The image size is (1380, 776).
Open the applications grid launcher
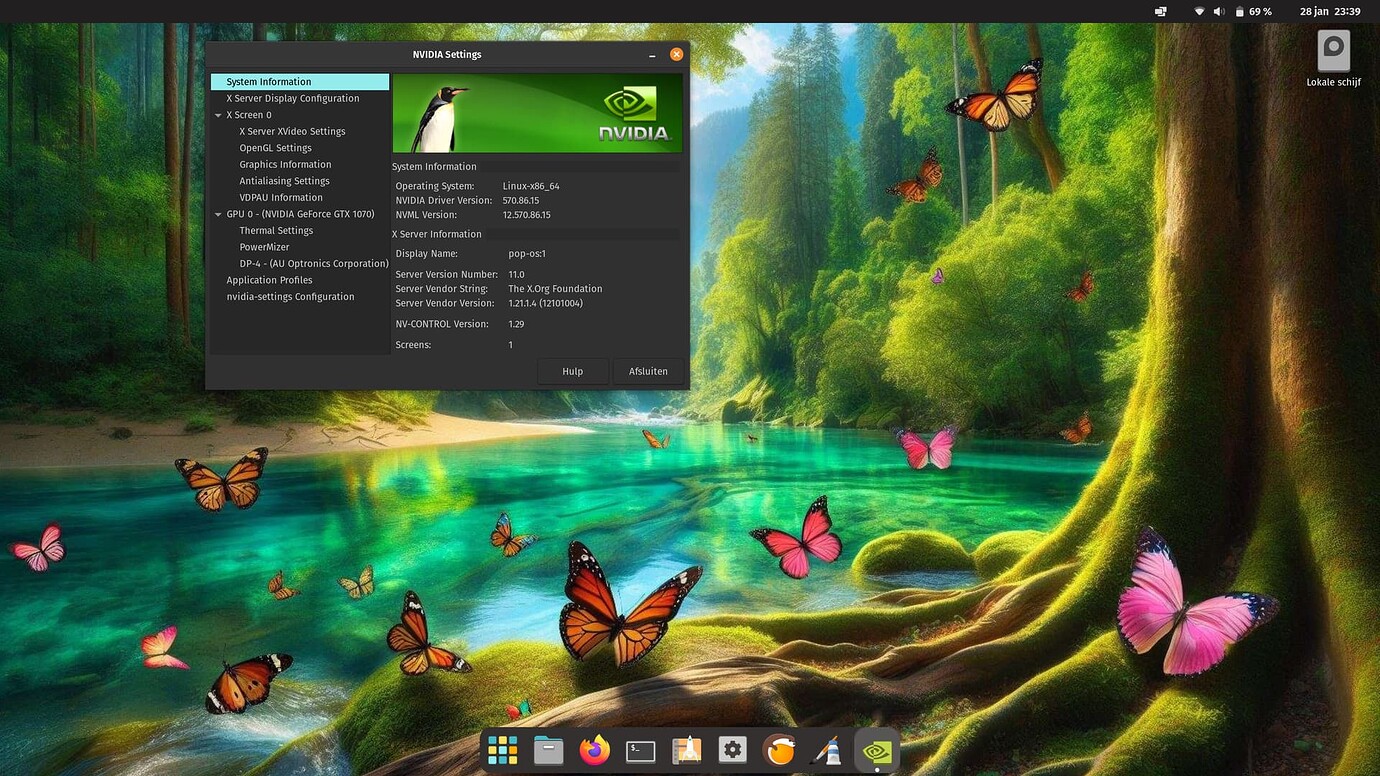502,749
